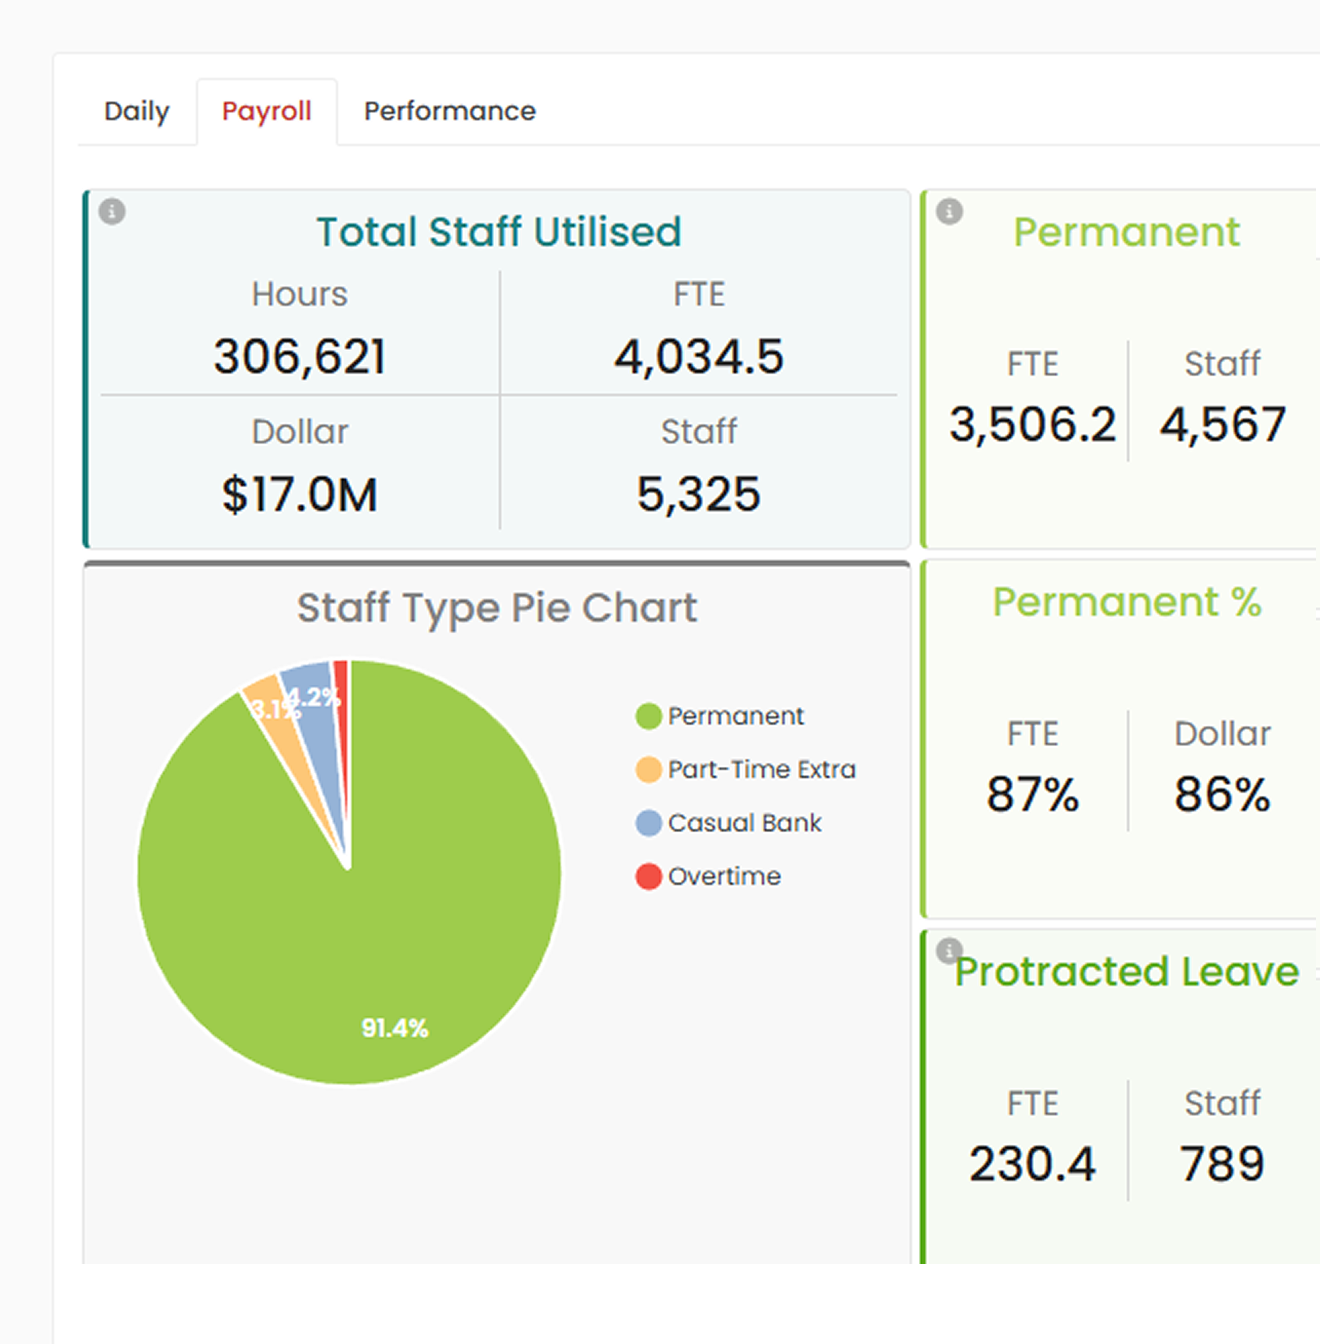This screenshot has height=1344, width=1320.
Task: Toggle Overtime legend item
Action: (x=709, y=877)
